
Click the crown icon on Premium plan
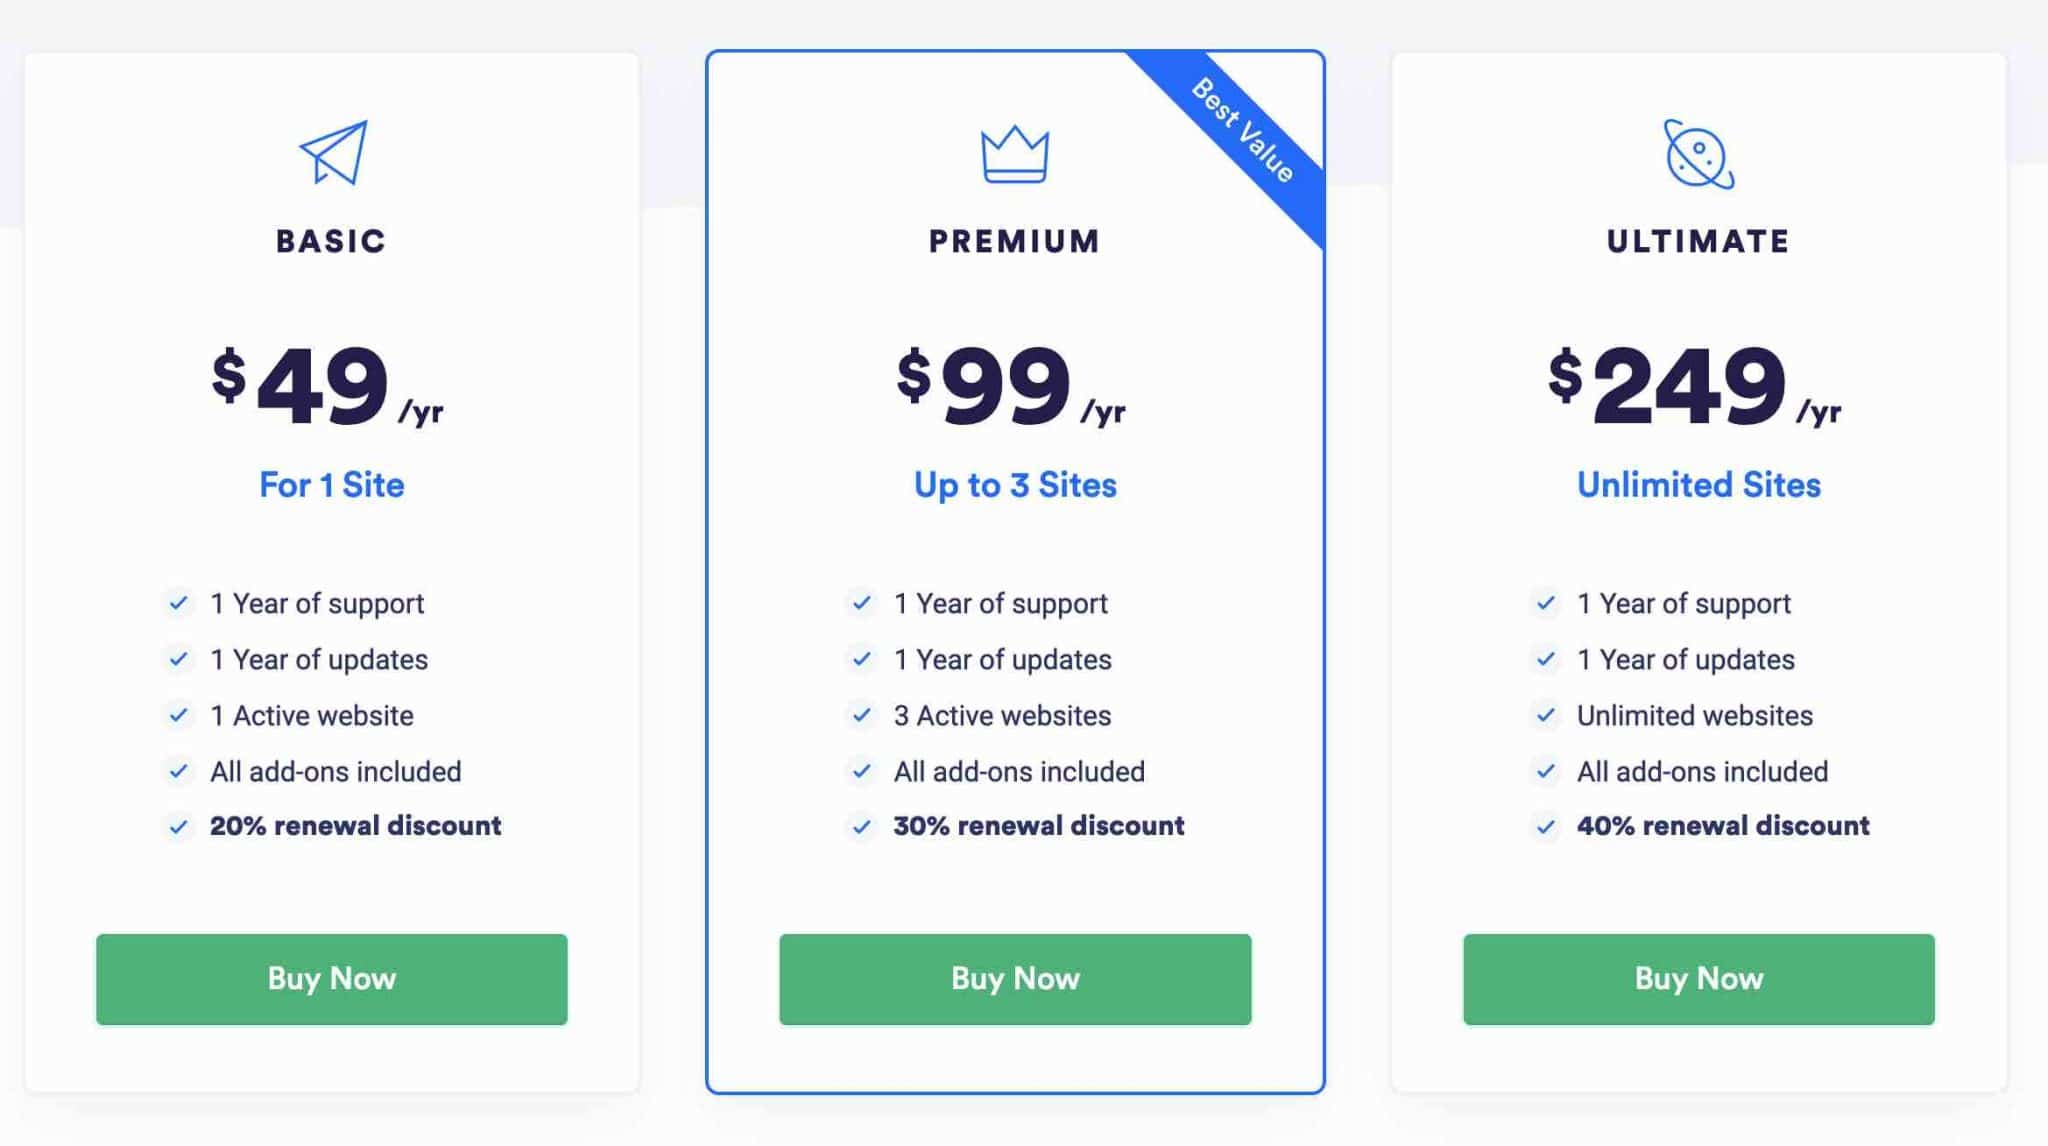pyautogui.click(x=1015, y=155)
